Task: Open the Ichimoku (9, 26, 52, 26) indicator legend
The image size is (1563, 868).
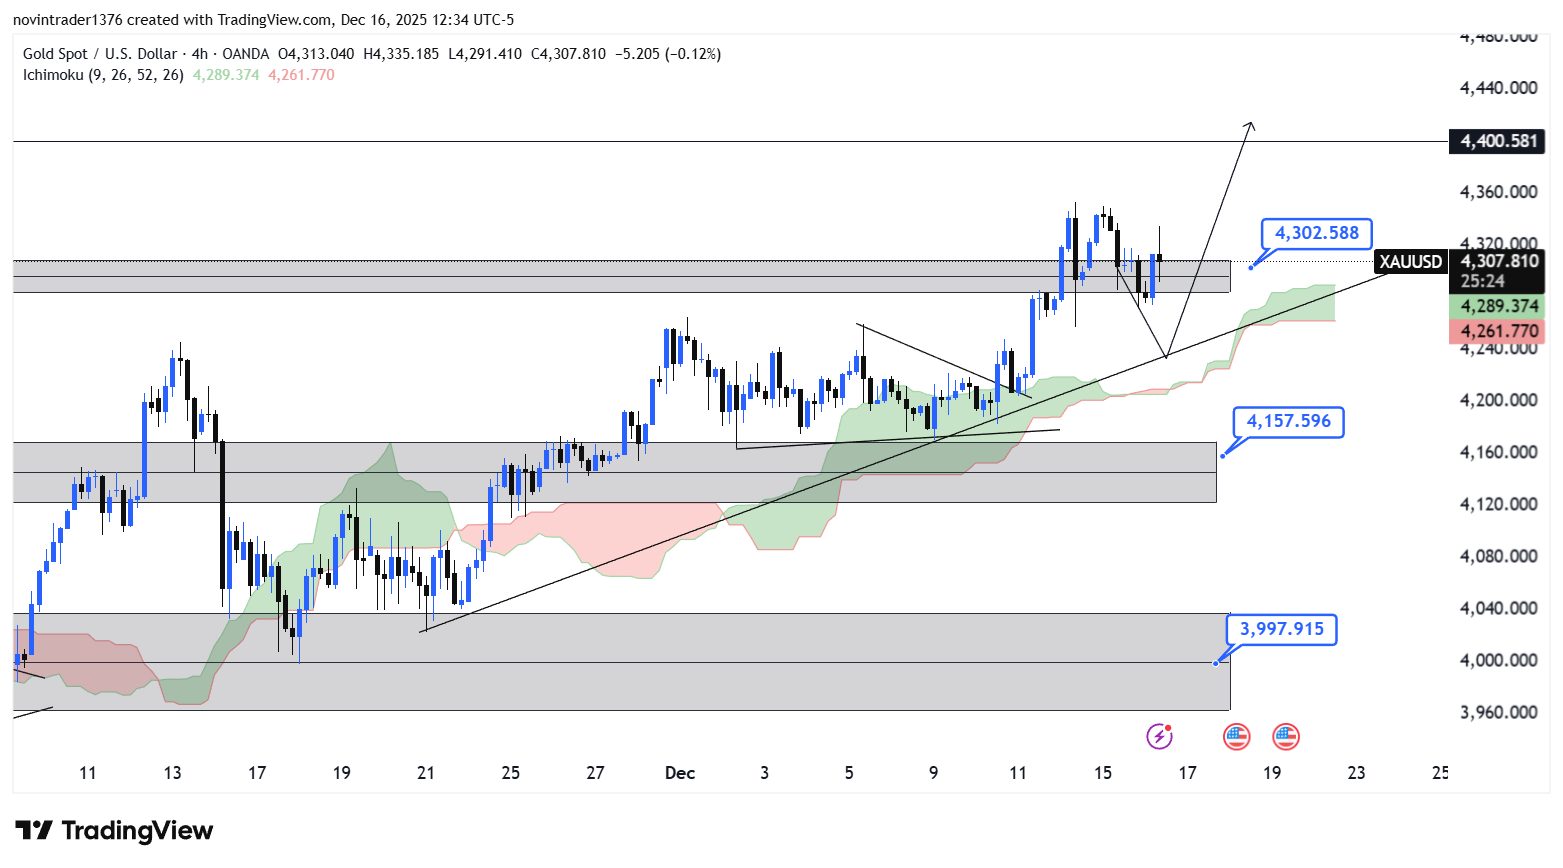Action: 103,75
